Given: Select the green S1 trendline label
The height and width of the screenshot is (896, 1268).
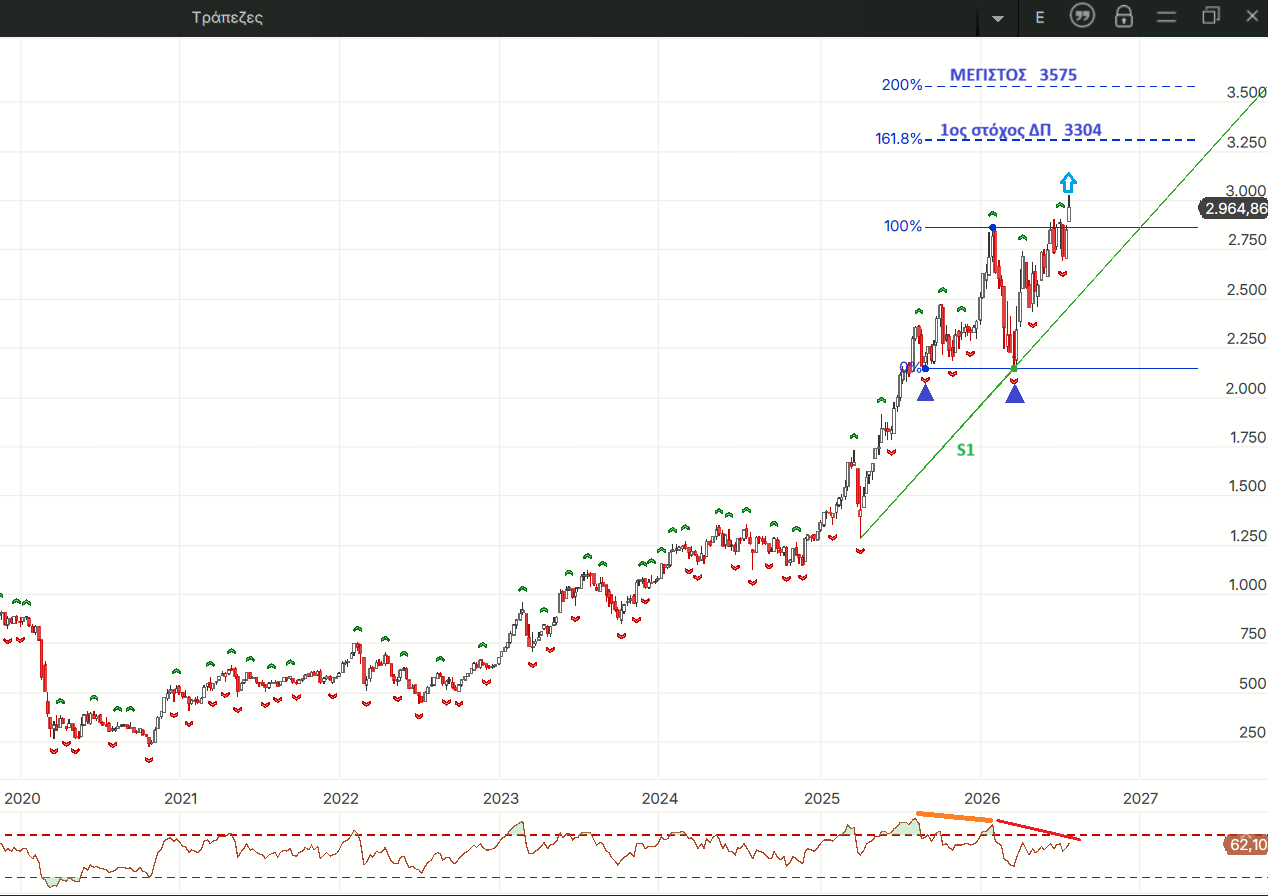Looking at the screenshot, I should click(x=965, y=450).
